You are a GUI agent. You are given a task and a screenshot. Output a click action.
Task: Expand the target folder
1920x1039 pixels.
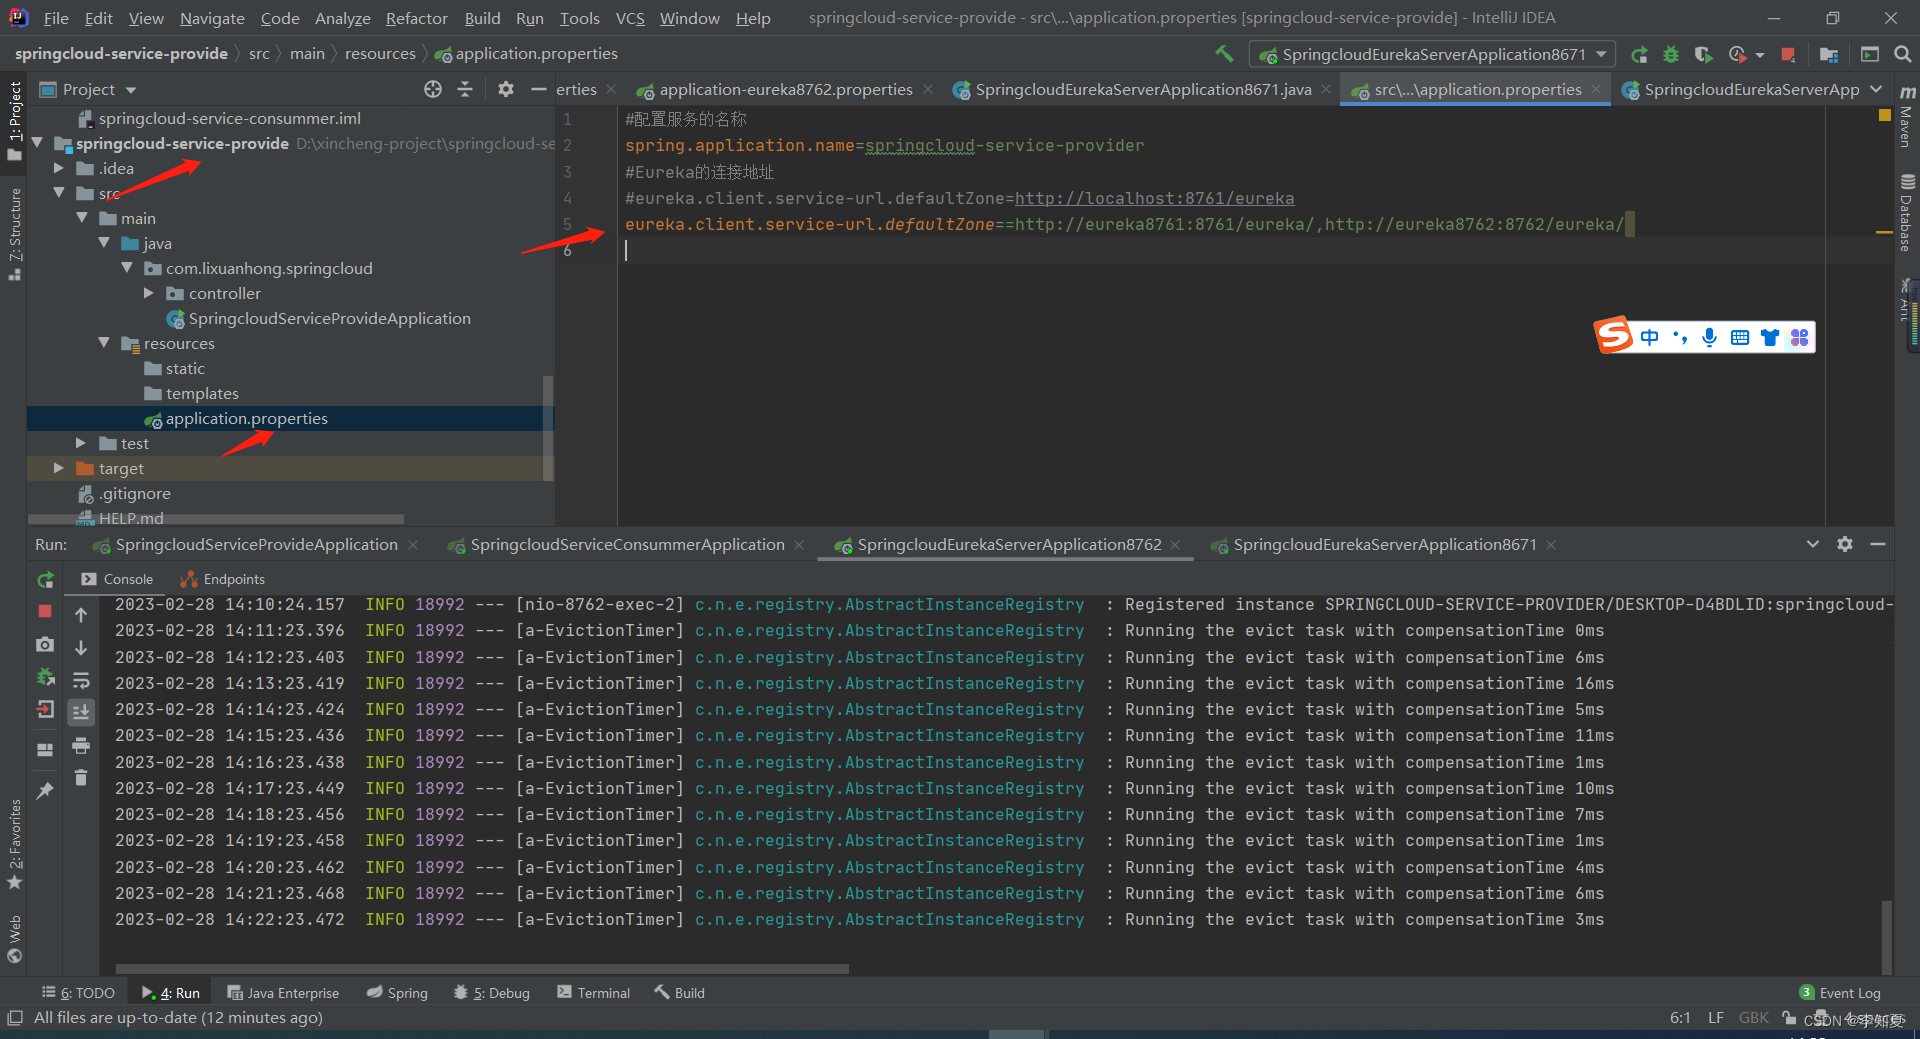tap(59, 468)
